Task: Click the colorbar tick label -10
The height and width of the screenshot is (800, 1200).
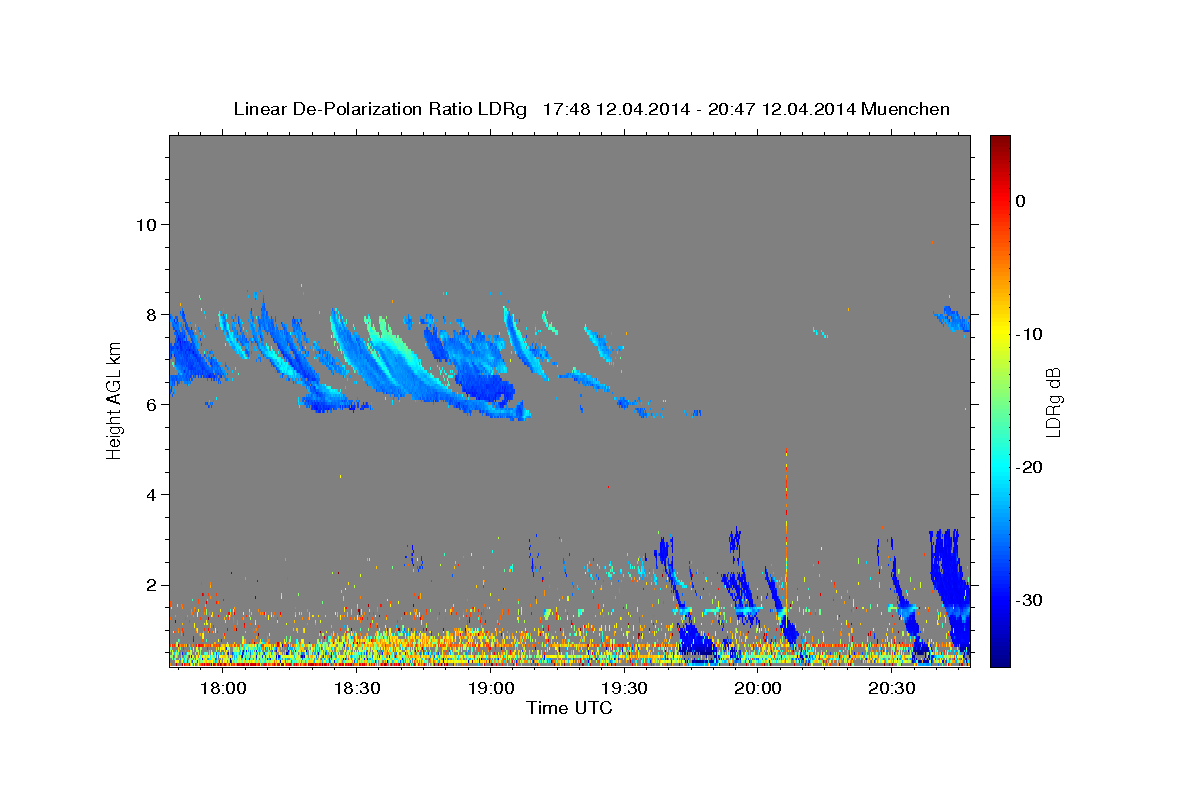Action: pyautogui.click(x=1029, y=334)
